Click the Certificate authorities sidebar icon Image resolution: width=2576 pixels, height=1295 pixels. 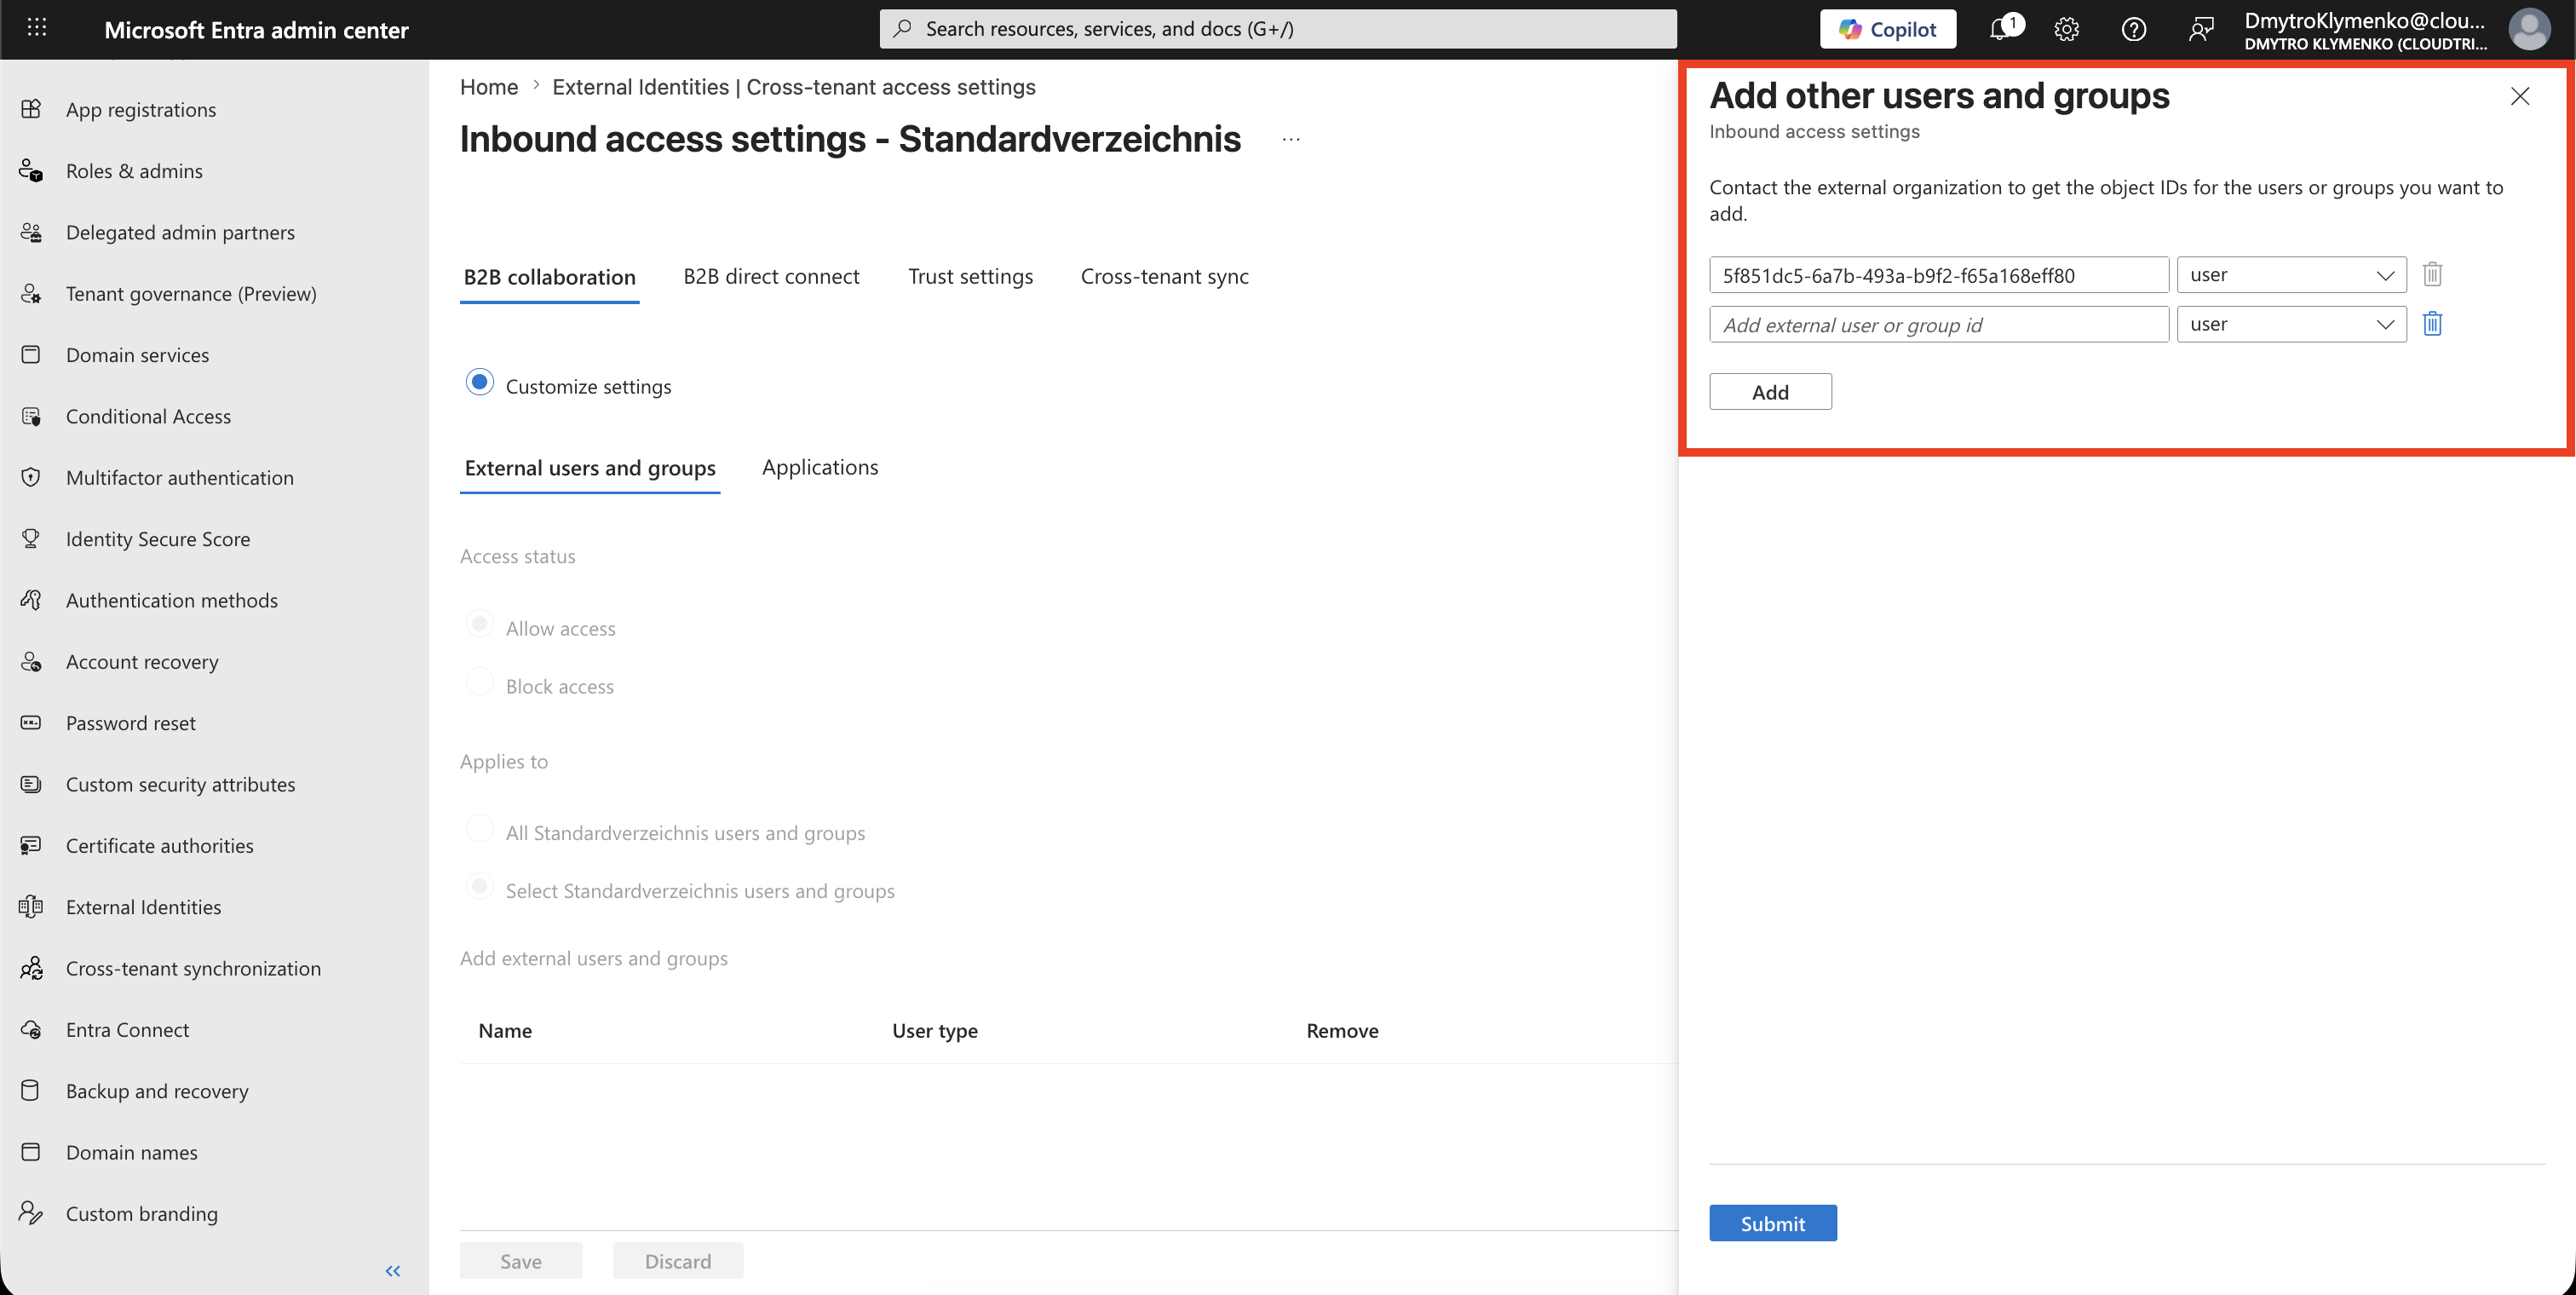pos(31,845)
